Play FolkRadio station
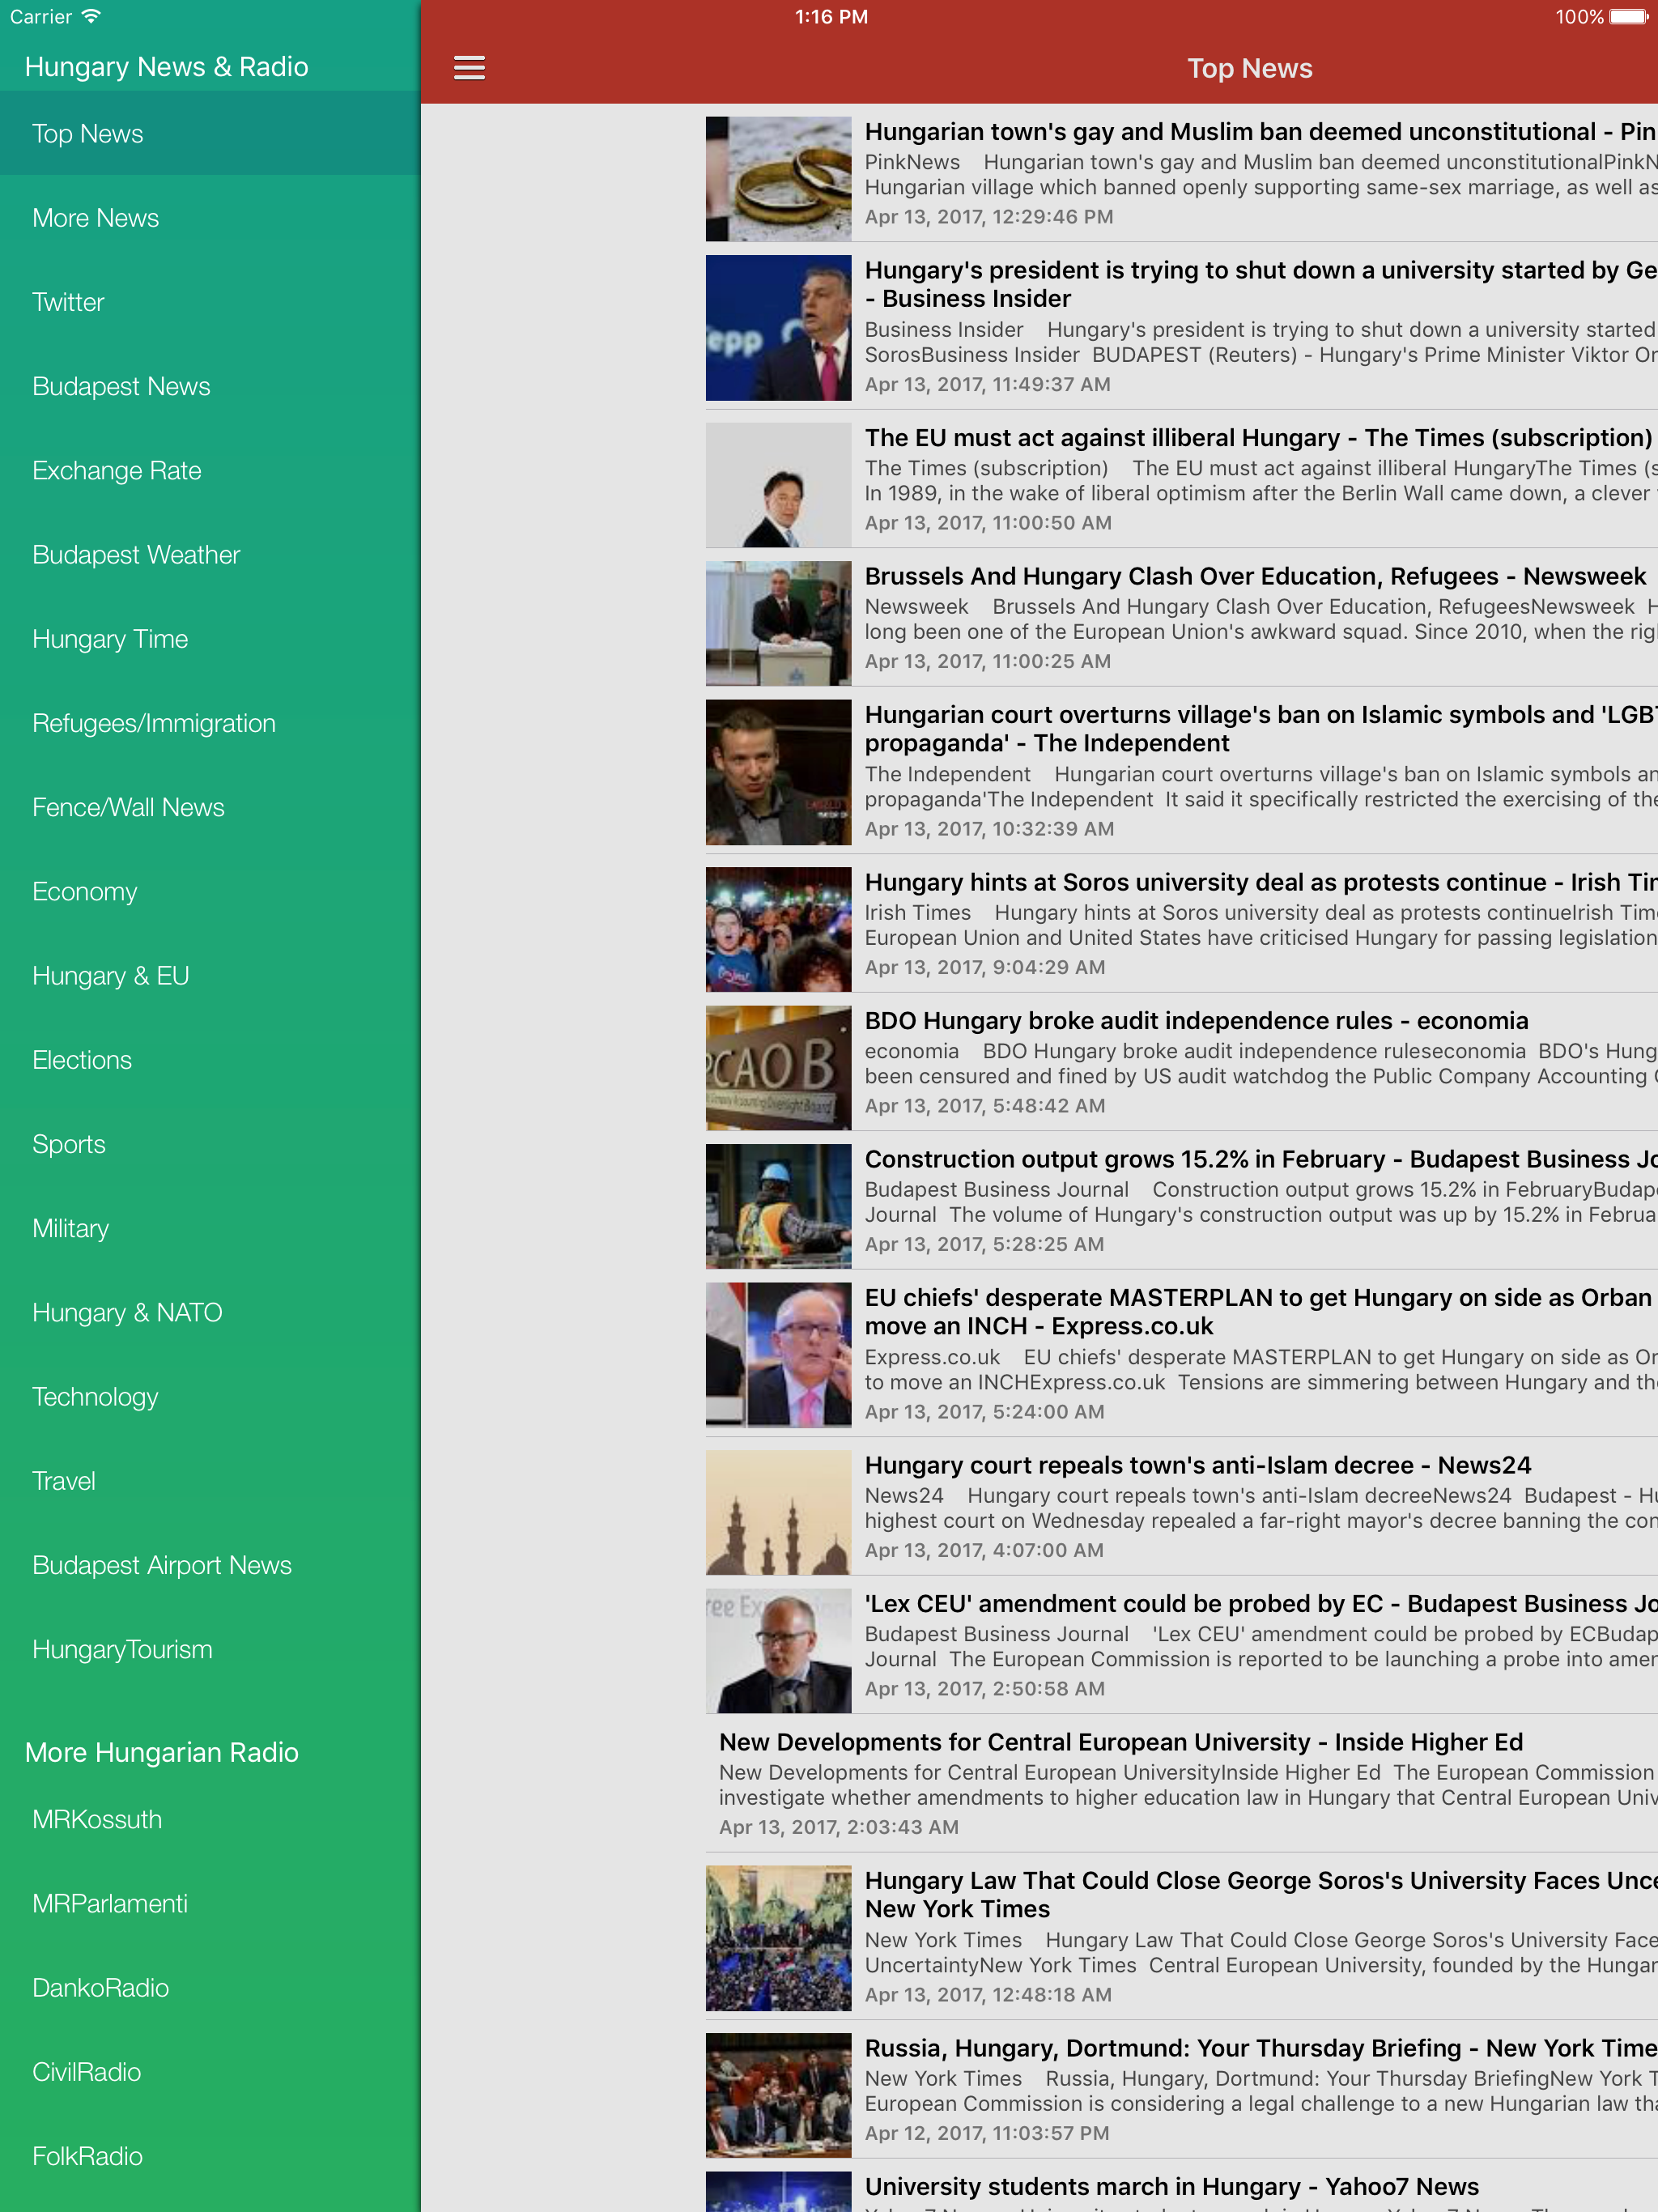This screenshot has height=2212, width=1658. [x=210, y=2155]
